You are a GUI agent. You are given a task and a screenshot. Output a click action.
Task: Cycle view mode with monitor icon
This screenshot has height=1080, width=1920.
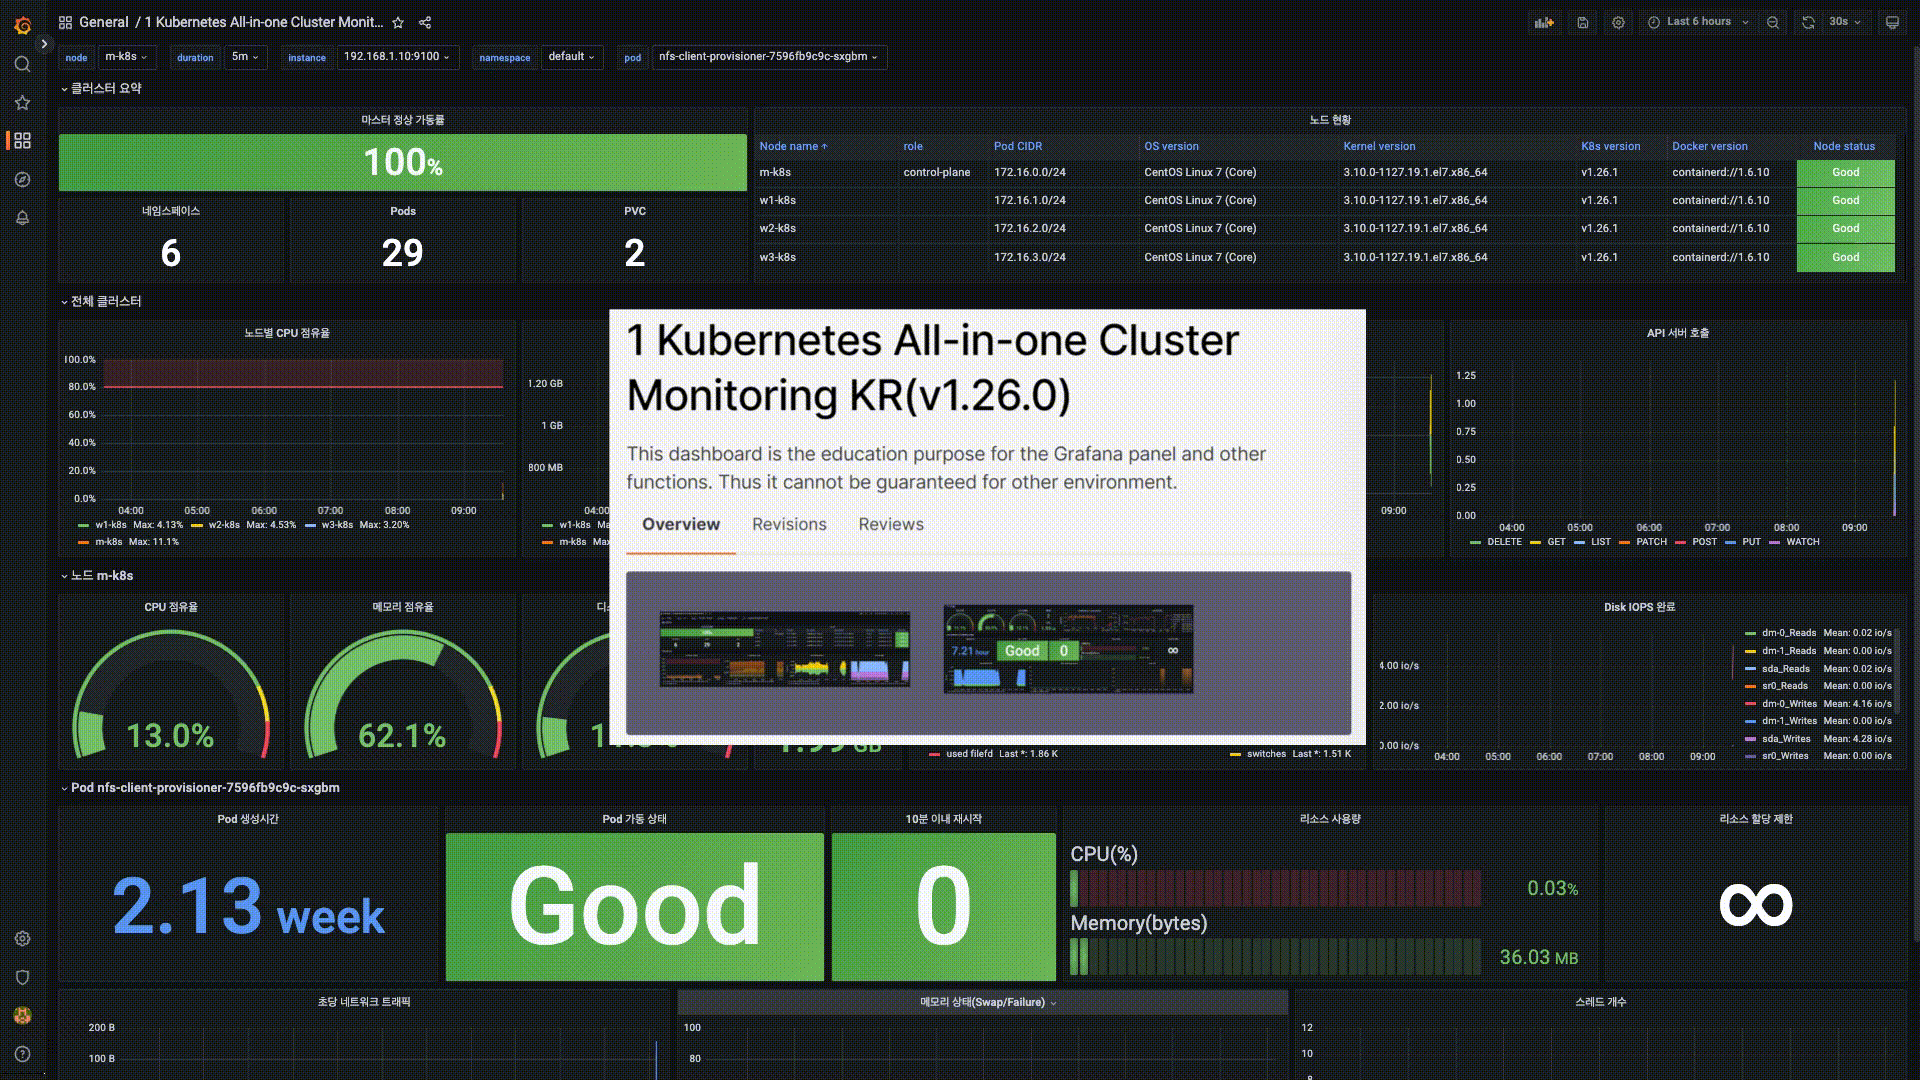(1892, 22)
